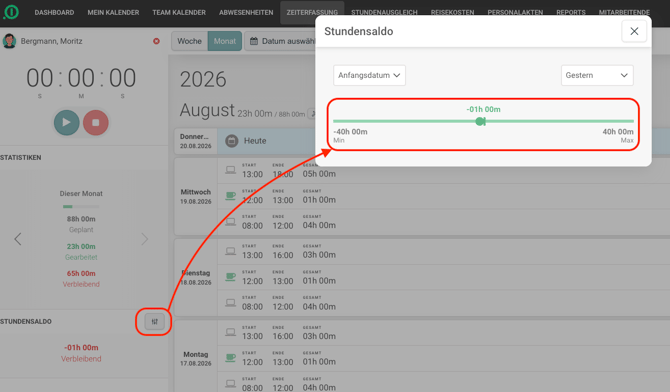670x392 pixels.
Task: Select the Zeiterfassung tab
Action: pos(312,12)
